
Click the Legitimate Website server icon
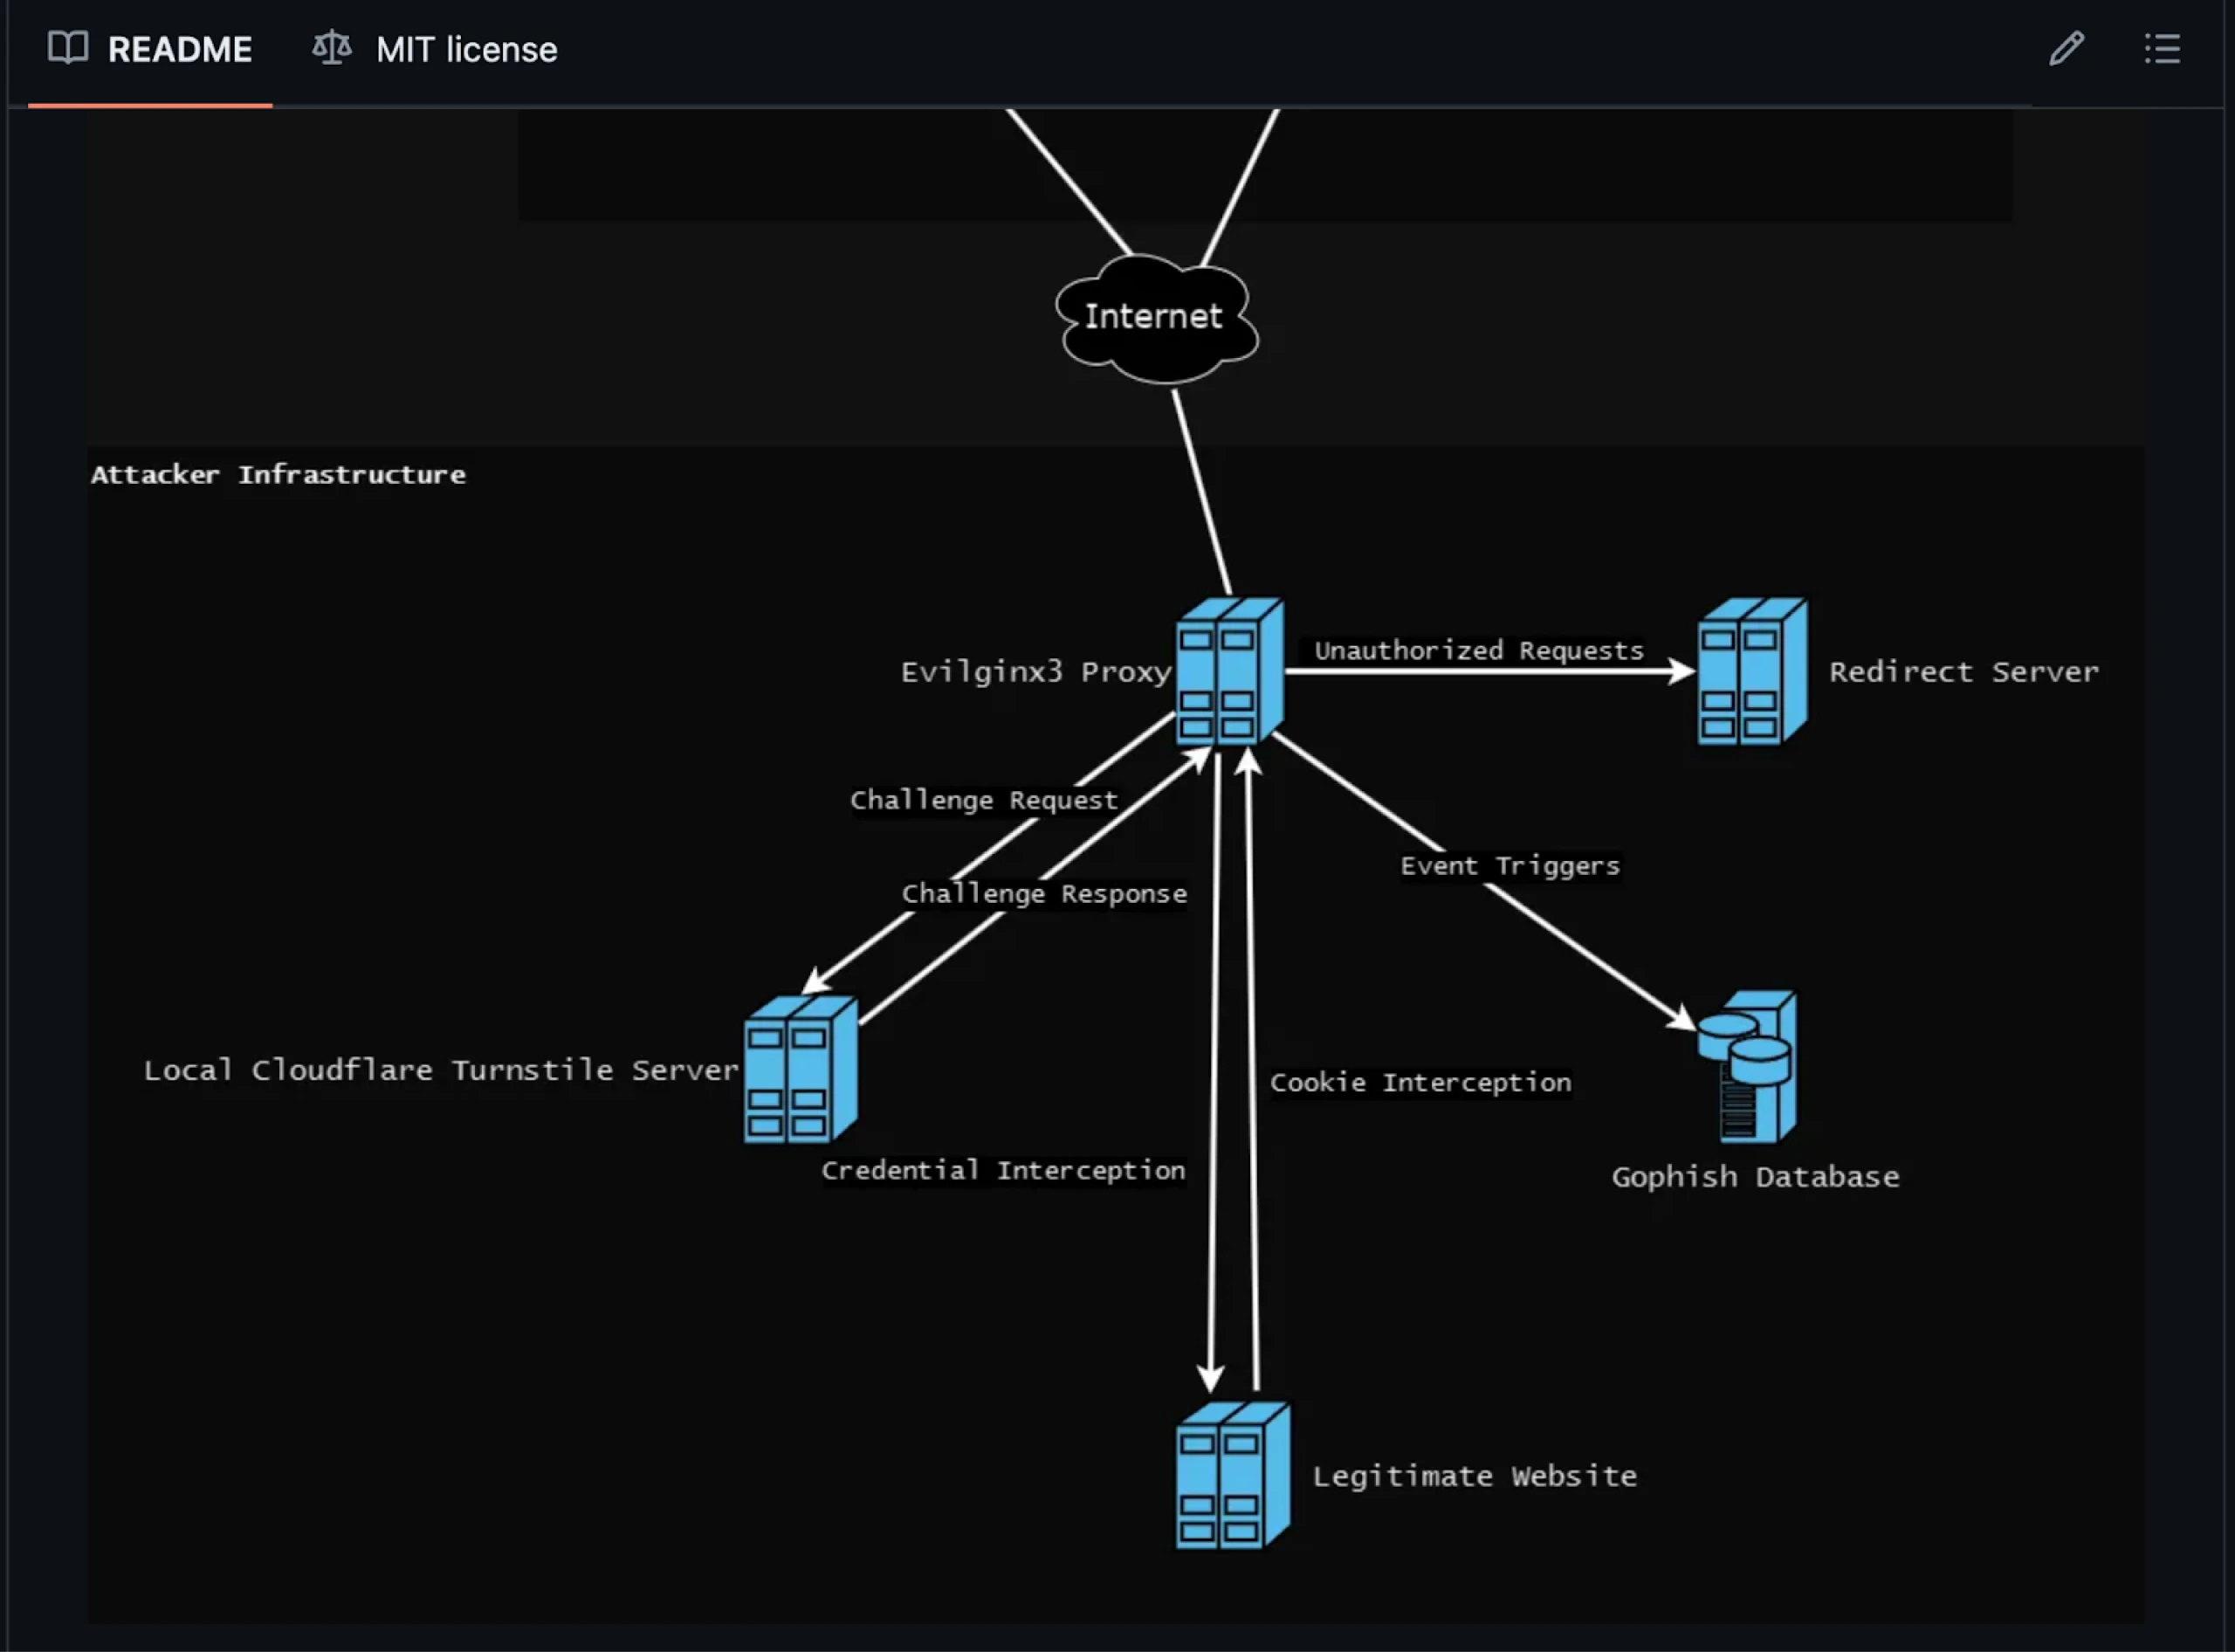pos(1232,1474)
